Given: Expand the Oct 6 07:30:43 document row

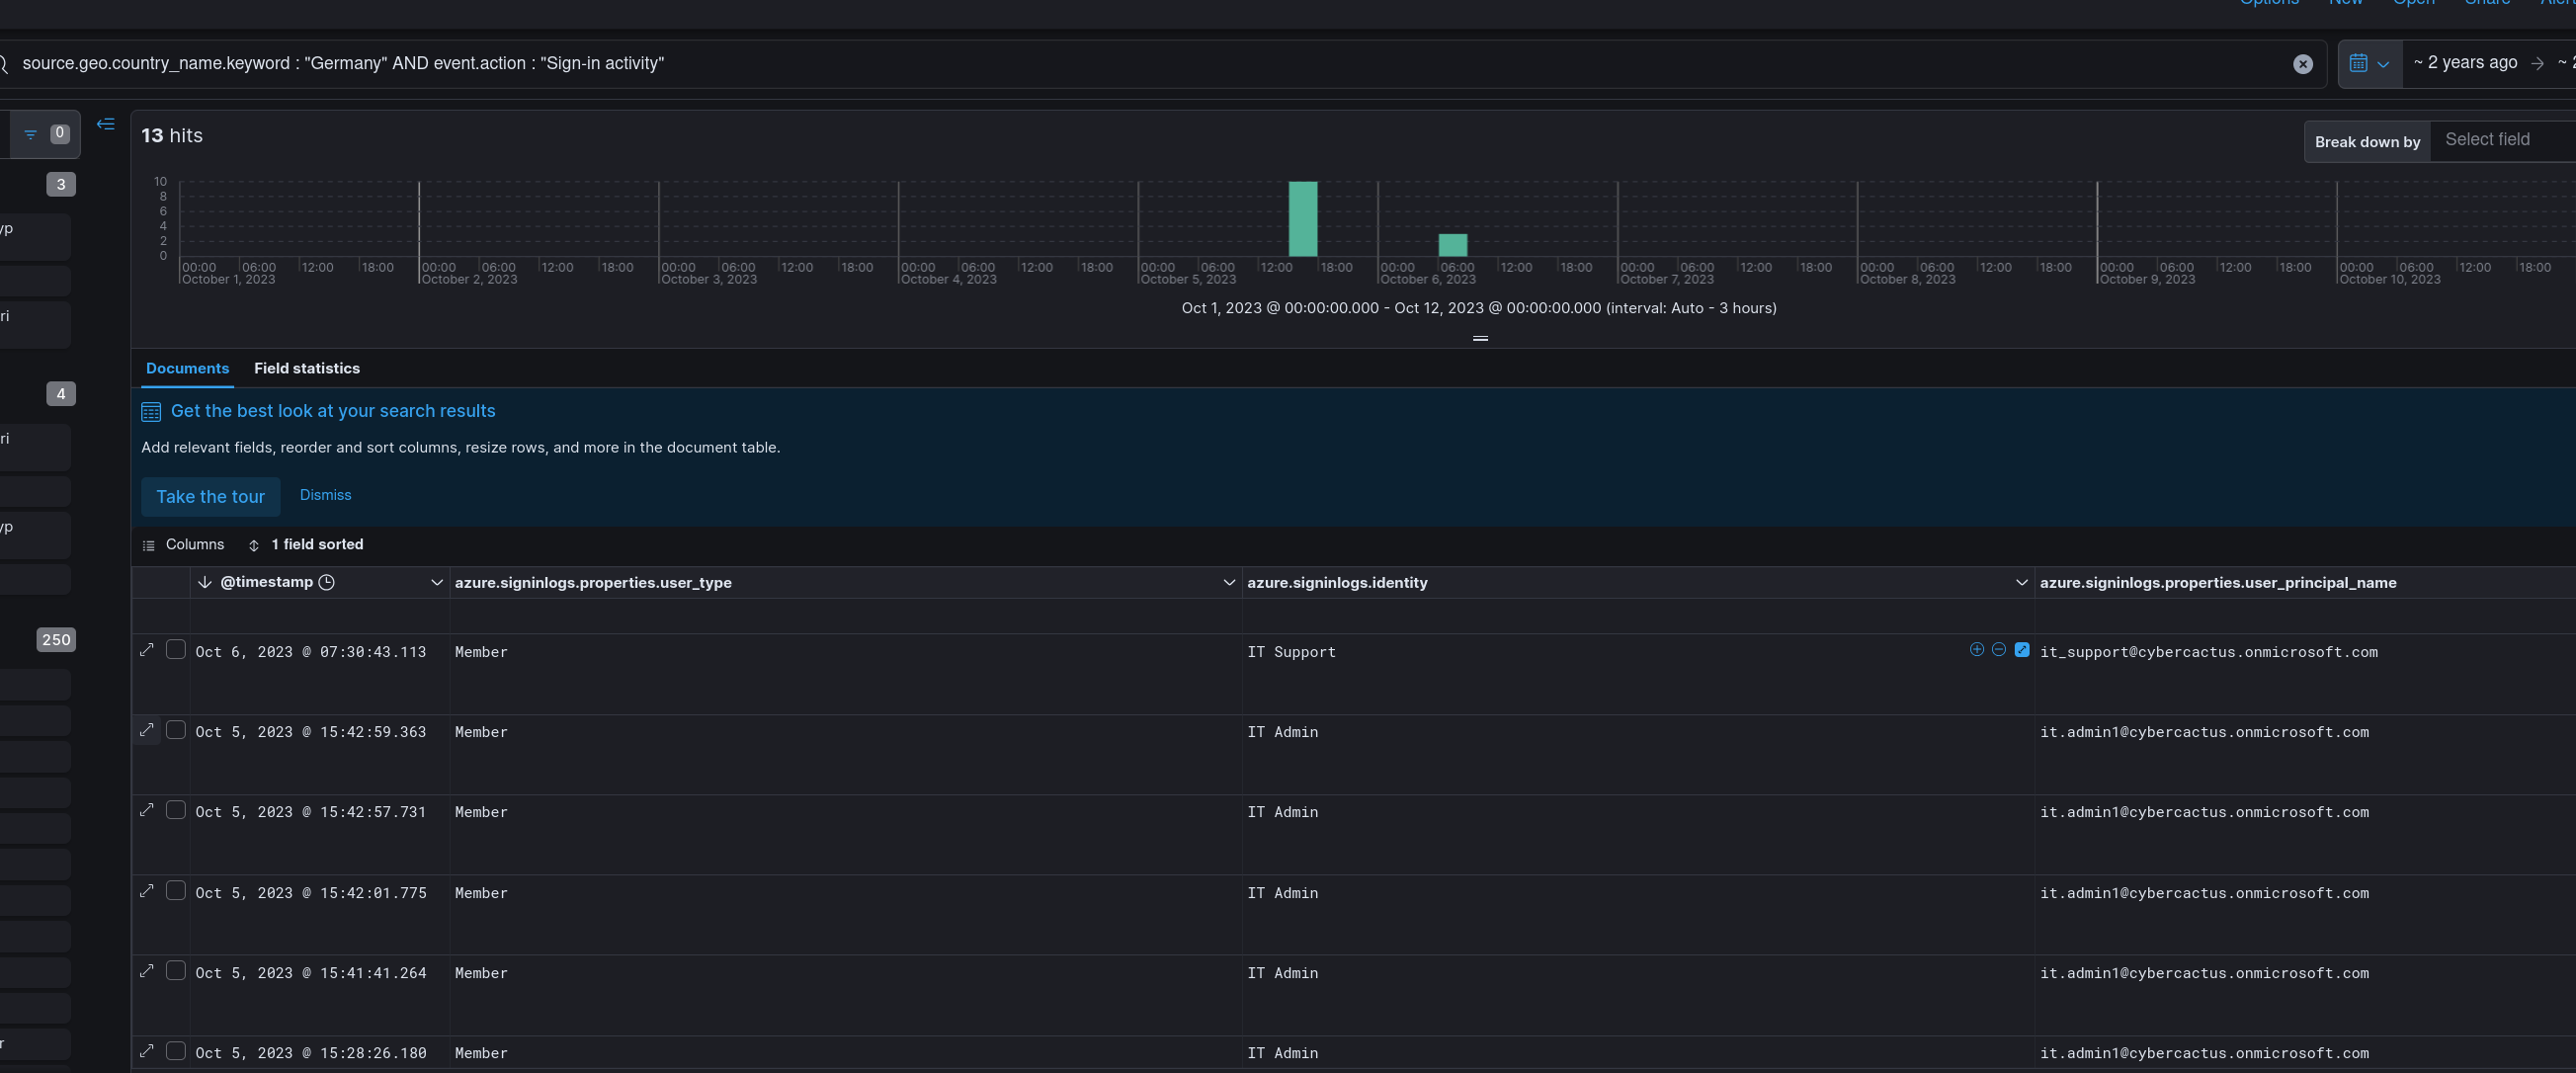Looking at the screenshot, I should click(x=147, y=650).
